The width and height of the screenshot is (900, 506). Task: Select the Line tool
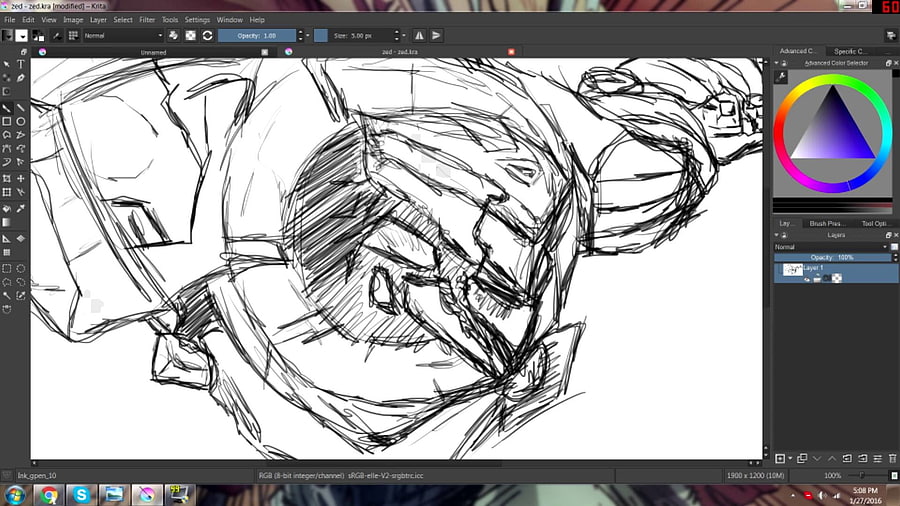(x=21, y=108)
